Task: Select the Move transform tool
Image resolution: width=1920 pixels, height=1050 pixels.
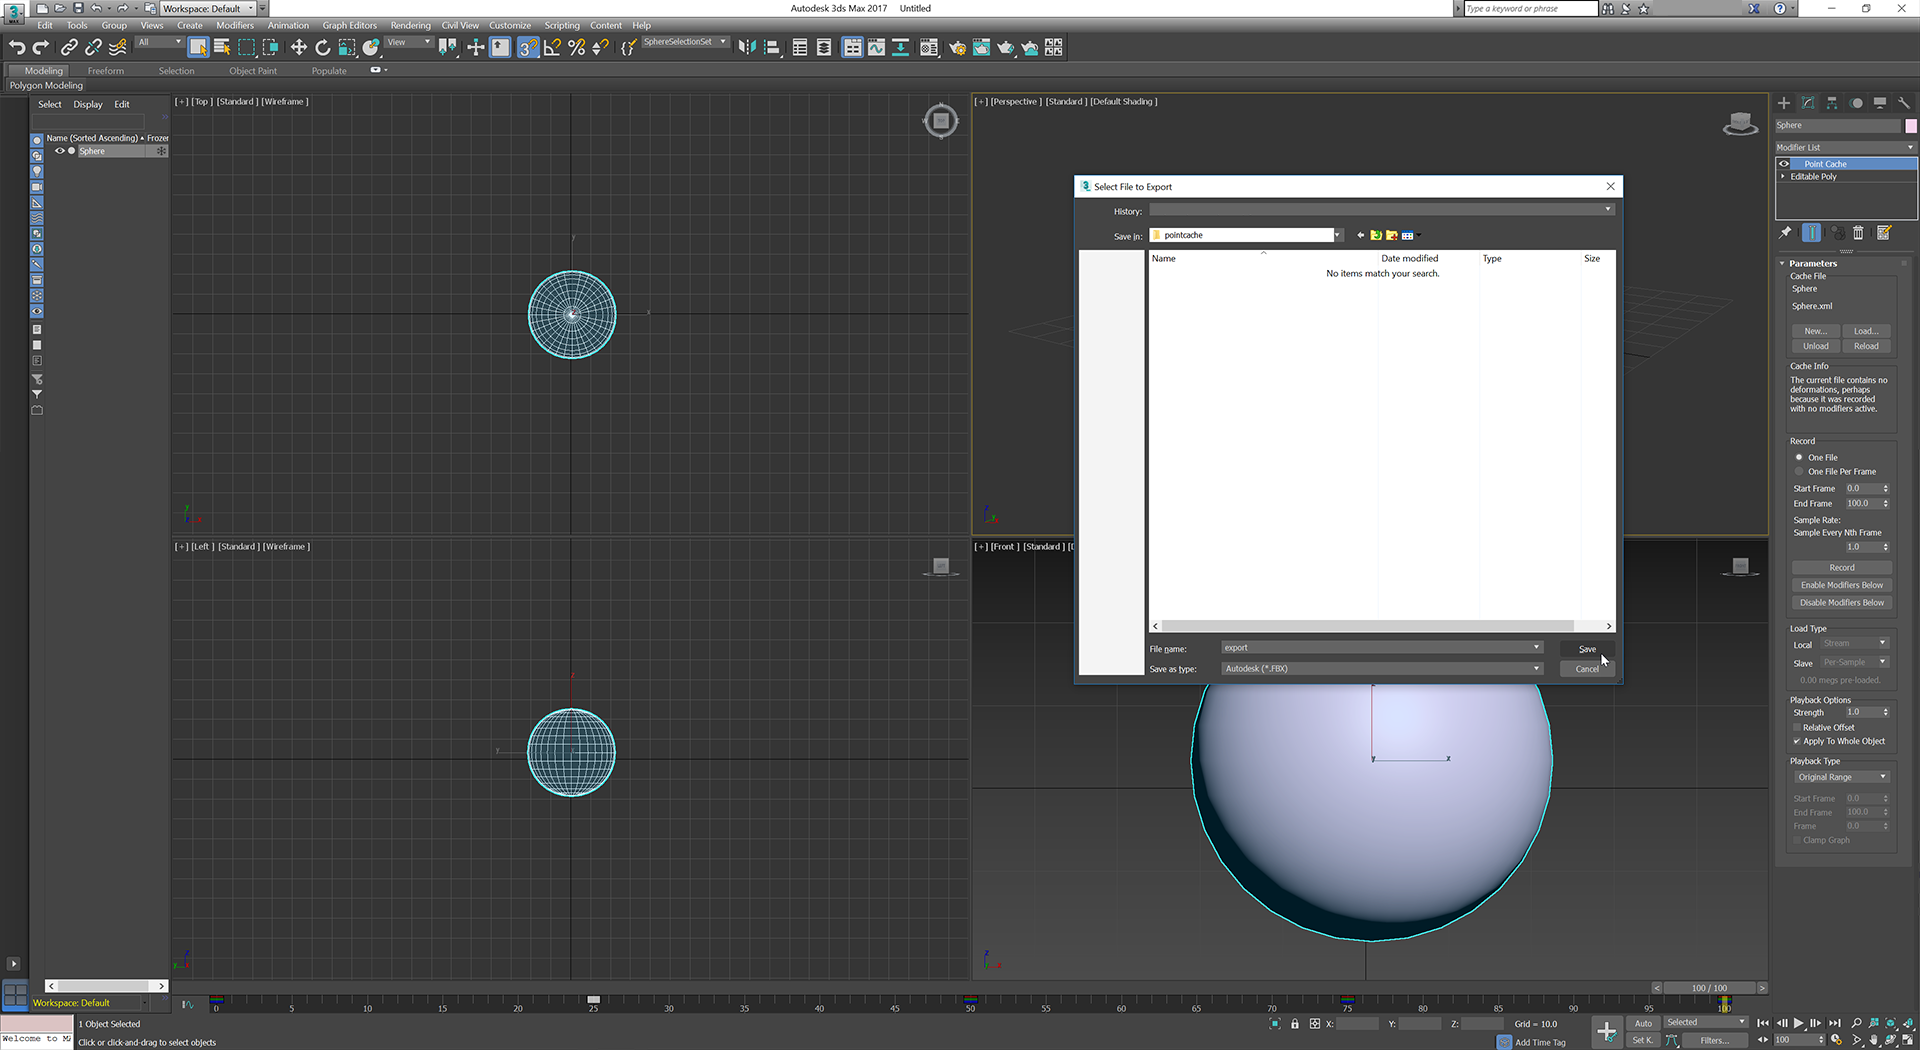Action: (298, 47)
